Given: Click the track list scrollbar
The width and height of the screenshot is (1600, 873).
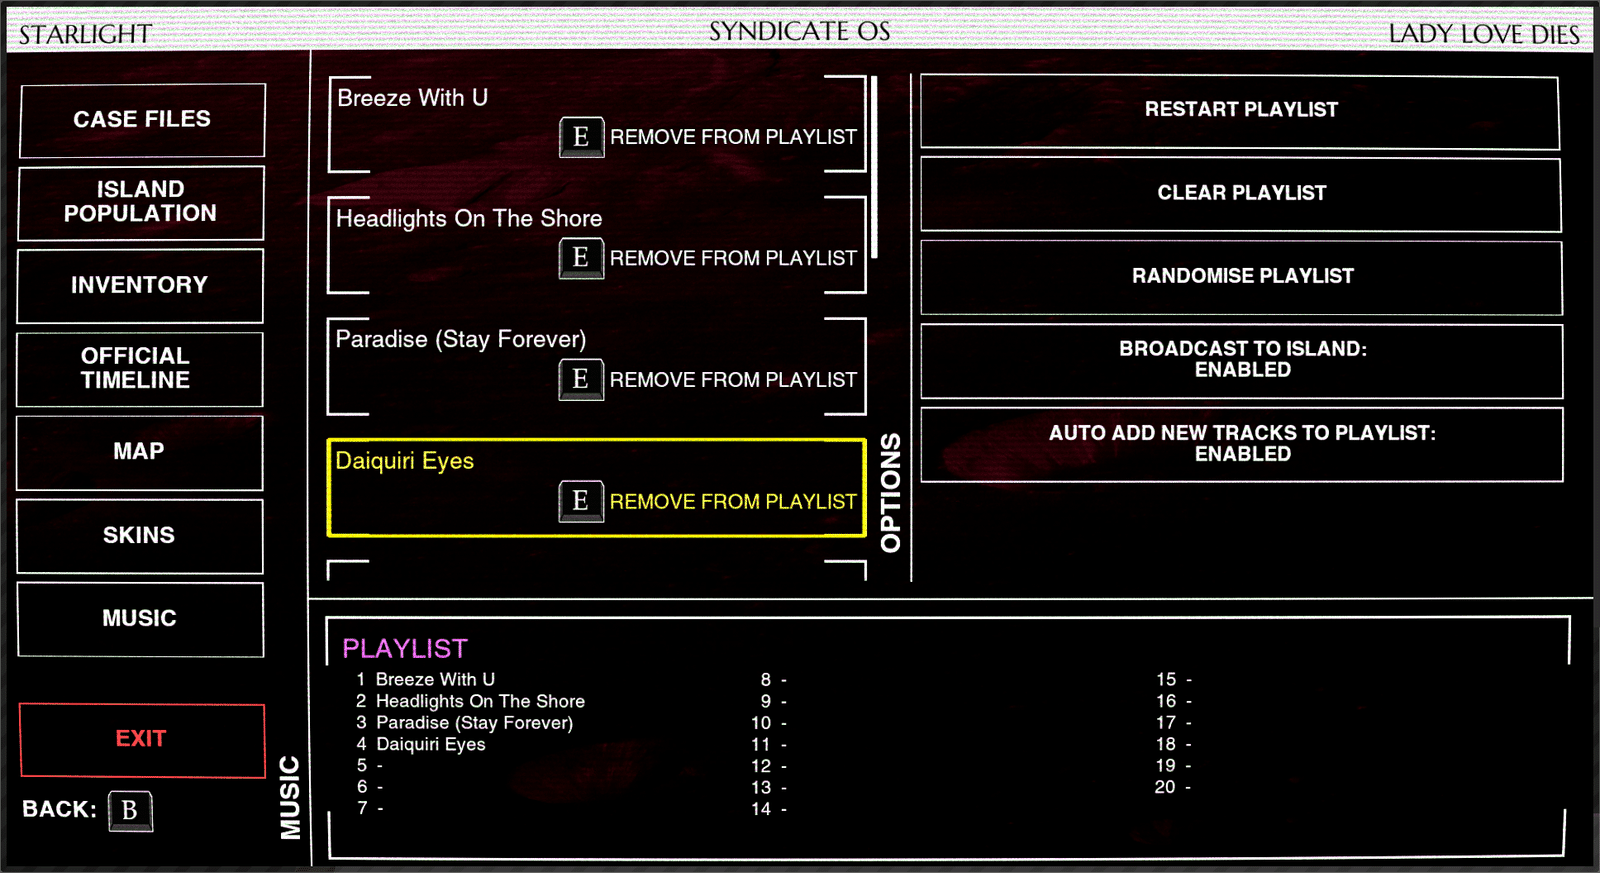Looking at the screenshot, I should coord(874,167).
